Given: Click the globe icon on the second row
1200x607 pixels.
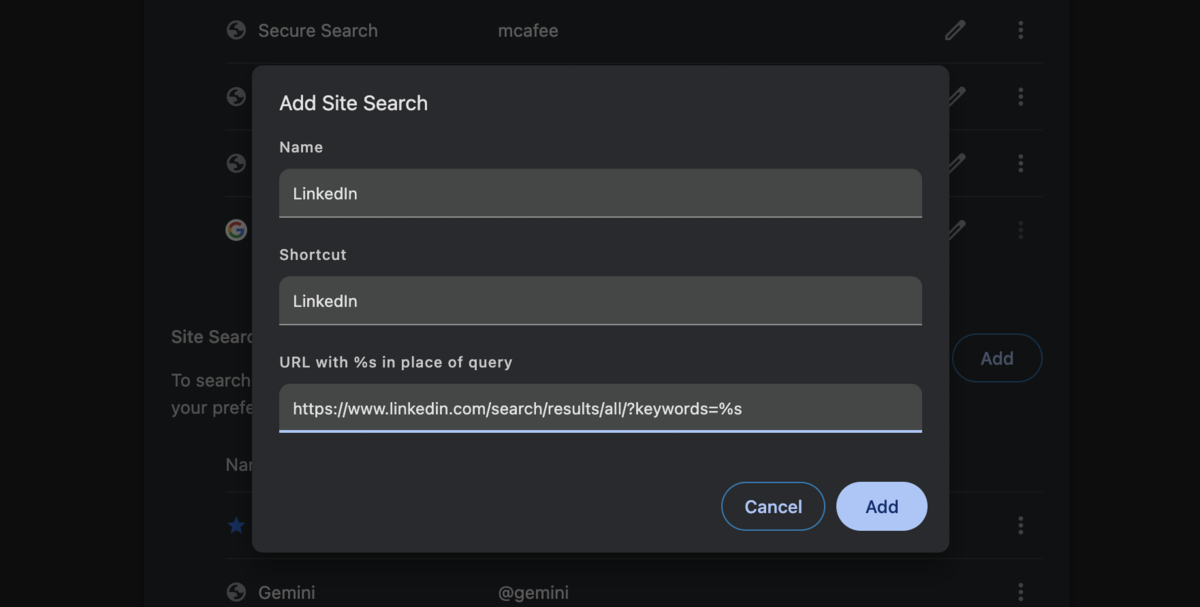Looking at the screenshot, I should point(236,96).
